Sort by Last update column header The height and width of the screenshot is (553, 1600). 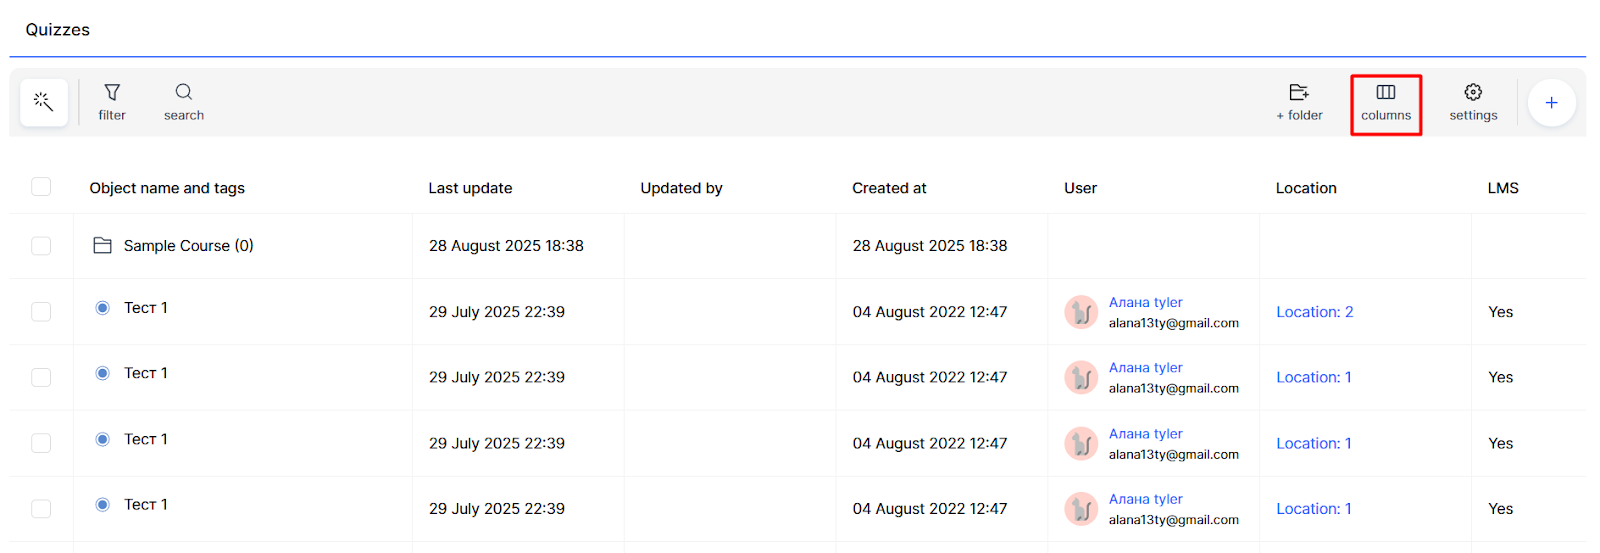pyautogui.click(x=470, y=188)
